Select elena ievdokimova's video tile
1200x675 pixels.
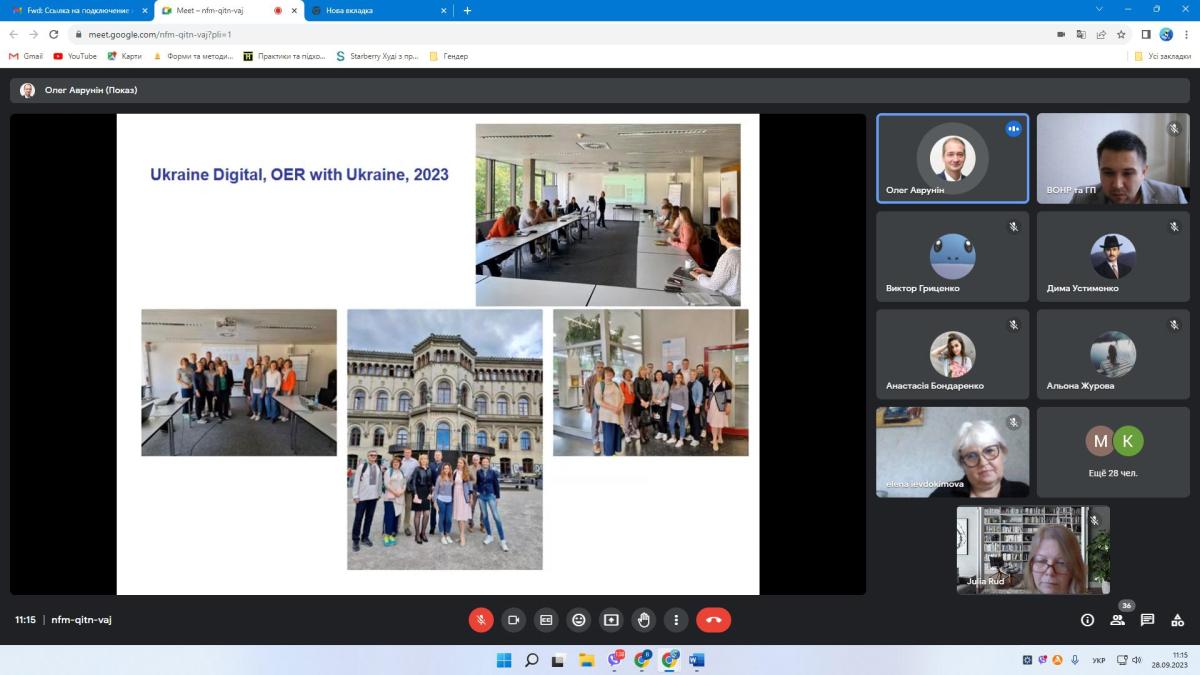[952, 452]
